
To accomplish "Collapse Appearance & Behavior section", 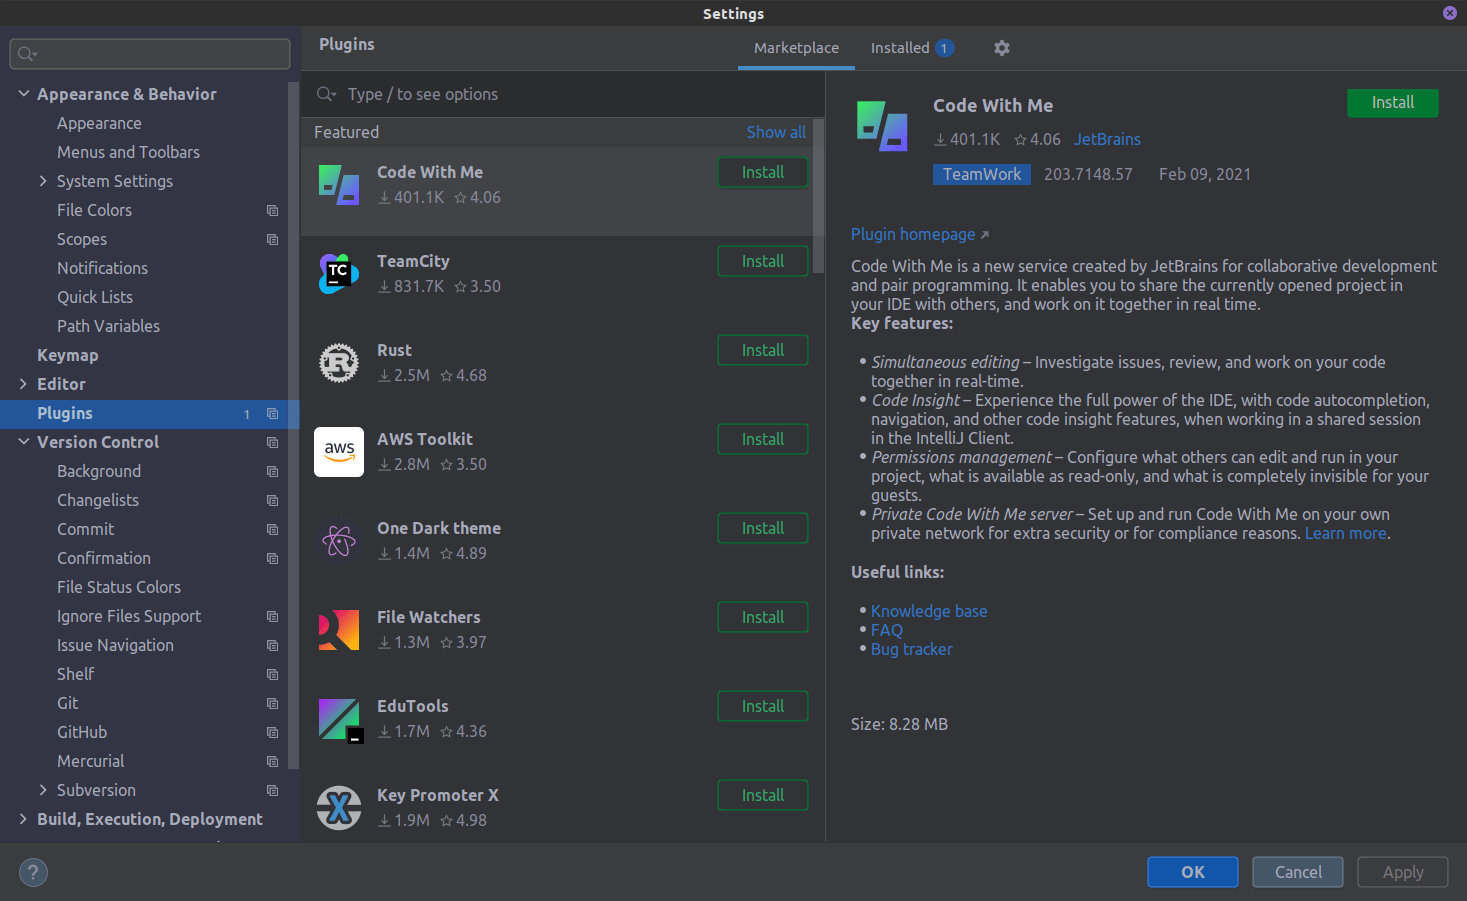I will pyautogui.click(x=24, y=94).
